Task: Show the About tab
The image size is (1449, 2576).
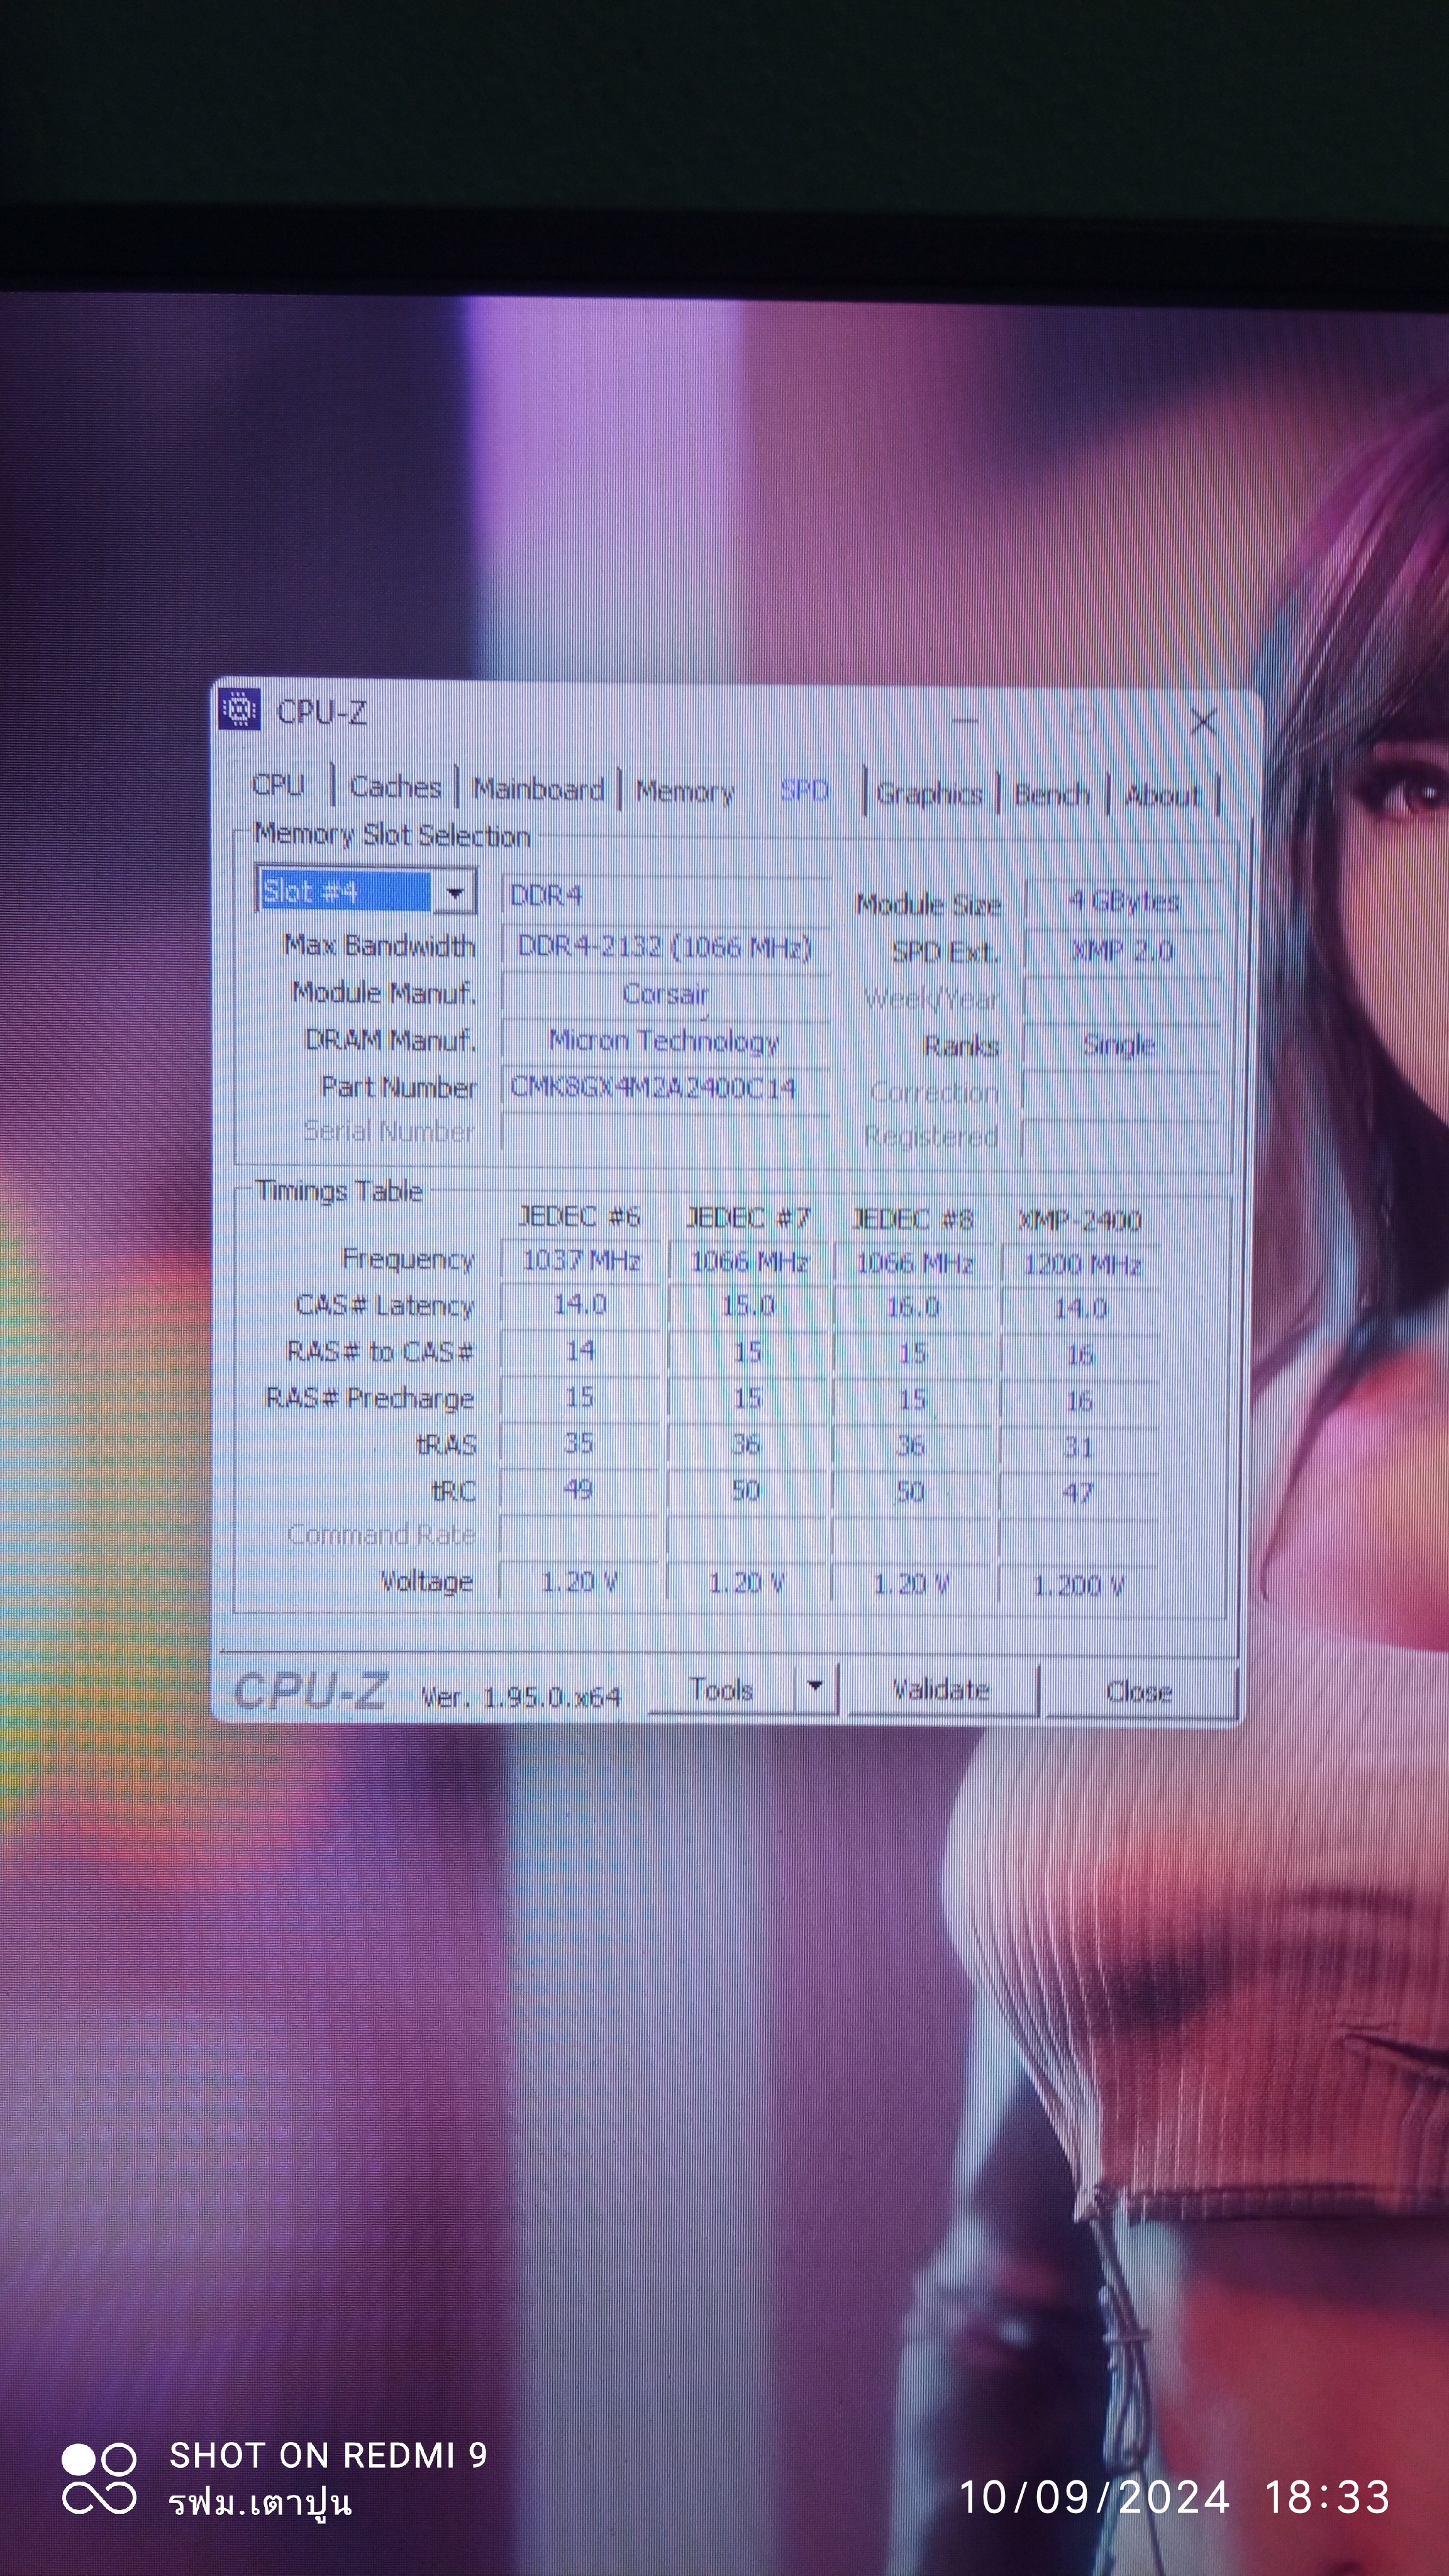Action: [x=1162, y=795]
